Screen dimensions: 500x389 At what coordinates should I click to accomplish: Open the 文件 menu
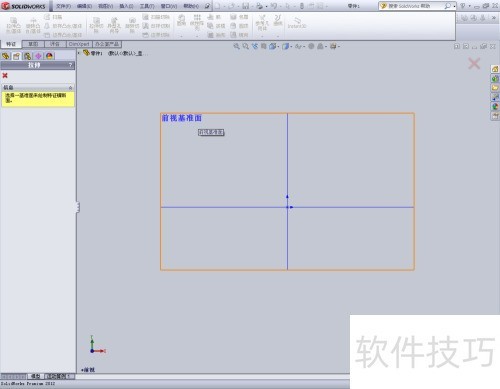63,6
